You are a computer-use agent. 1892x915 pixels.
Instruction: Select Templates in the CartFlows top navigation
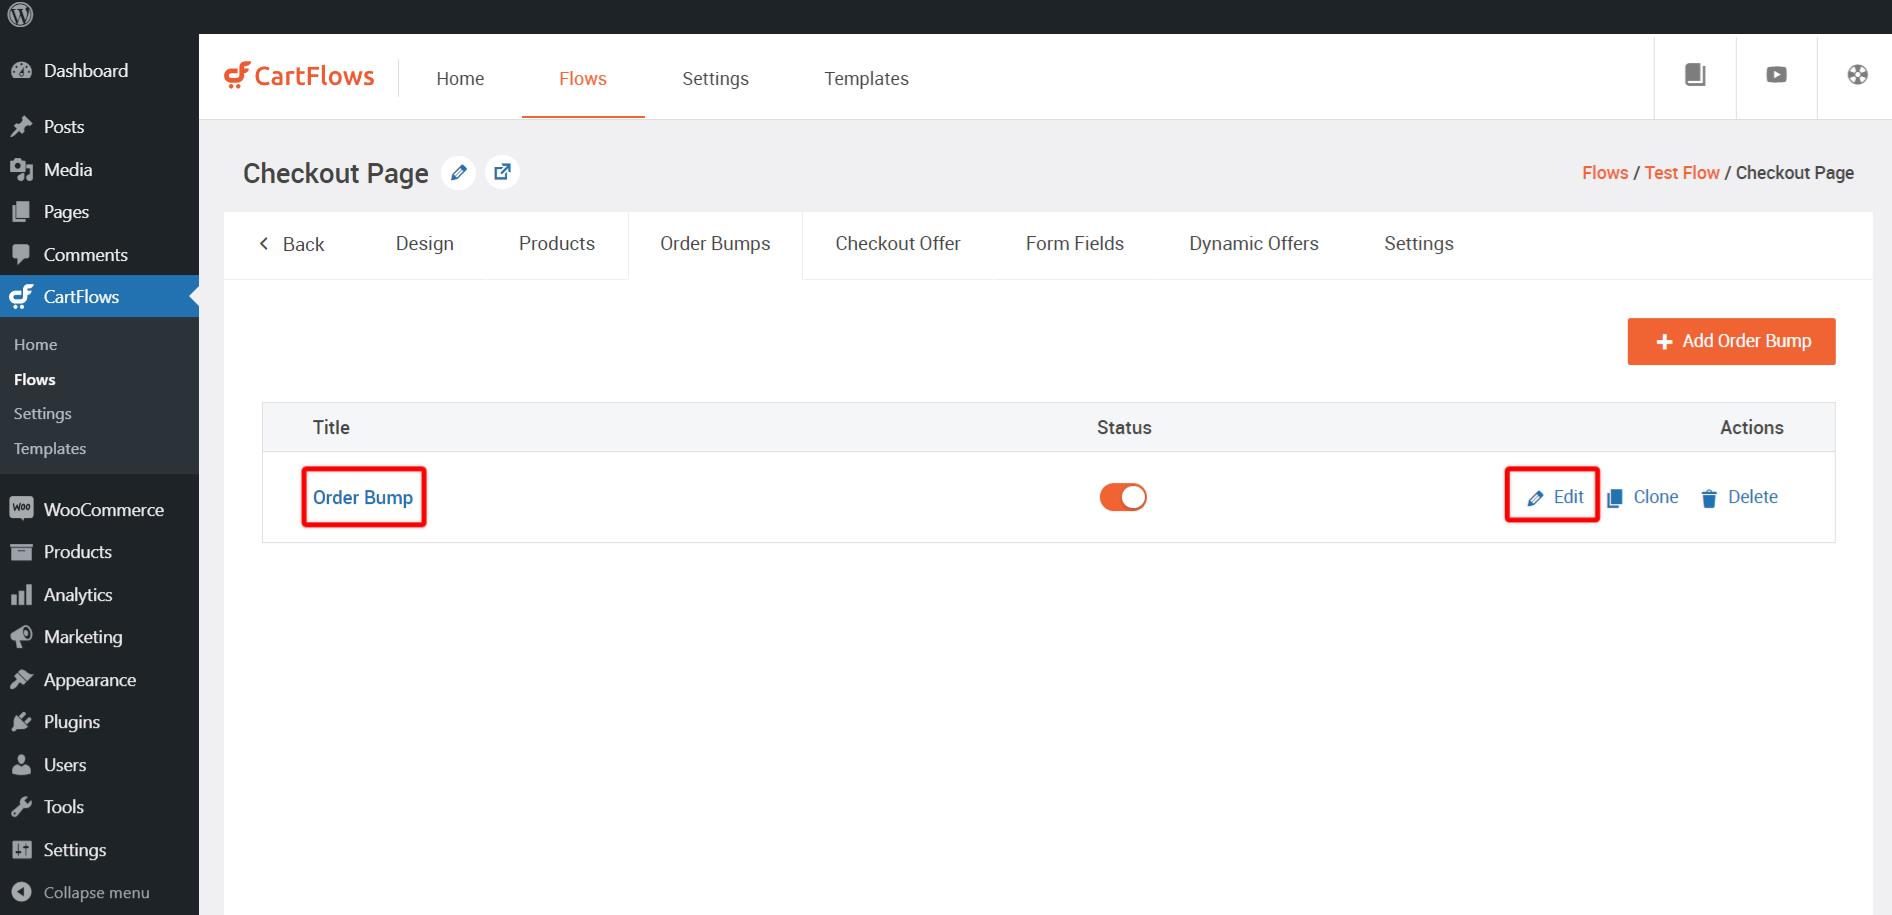click(x=866, y=79)
